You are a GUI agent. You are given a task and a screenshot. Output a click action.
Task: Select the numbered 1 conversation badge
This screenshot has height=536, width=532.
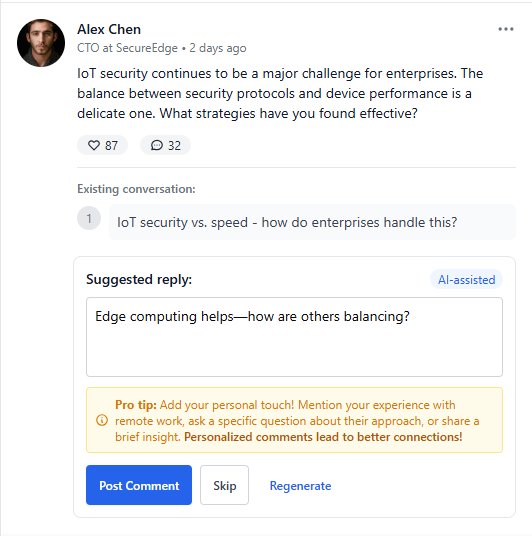(89, 218)
